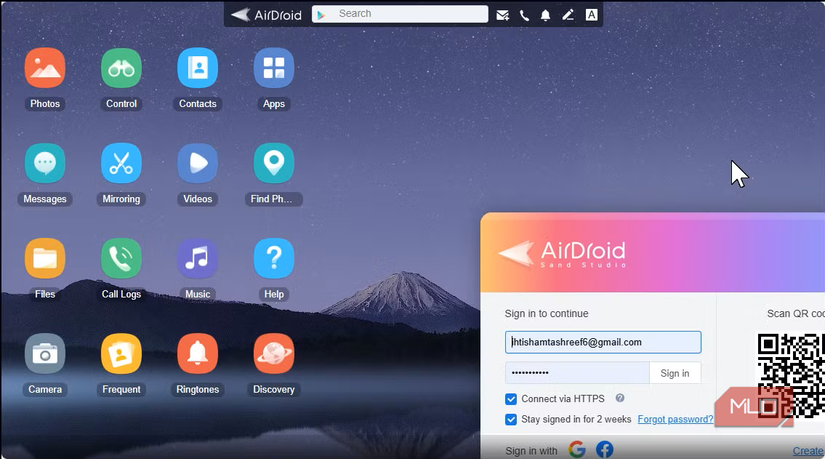Toggle the Connect via HTTPS checkbox
The image size is (825, 459).
pyautogui.click(x=510, y=399)
